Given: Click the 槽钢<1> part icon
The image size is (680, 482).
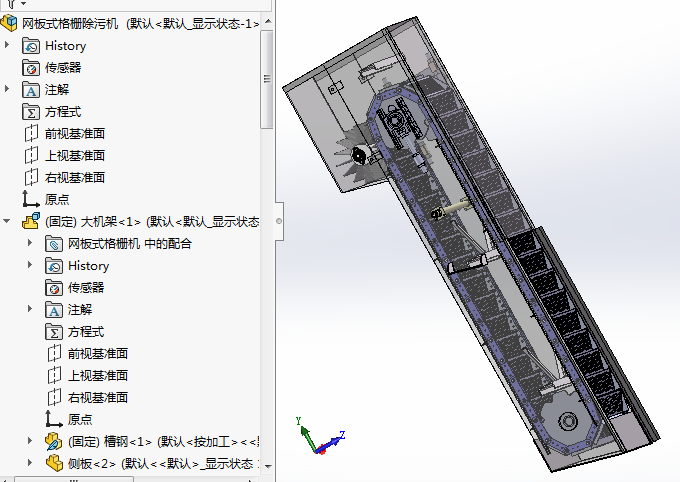Looking at the screenshot, I should tap(54, 442).
